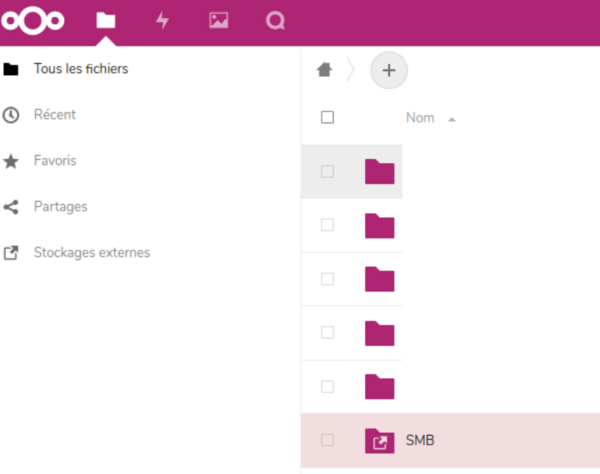Open the fourth folder icon in list
The image size is (600, 474).
tap(380, 333)
